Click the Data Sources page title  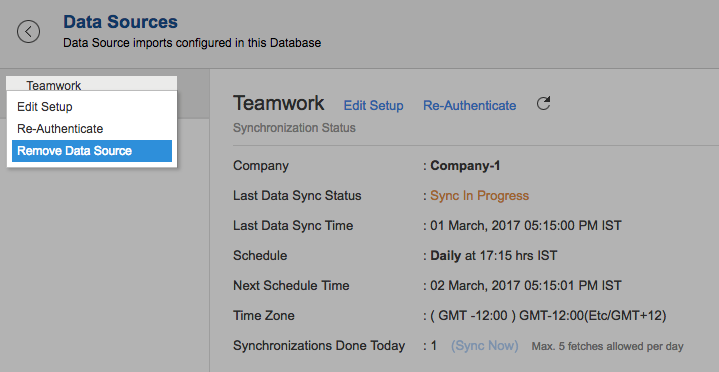(120, 22)
